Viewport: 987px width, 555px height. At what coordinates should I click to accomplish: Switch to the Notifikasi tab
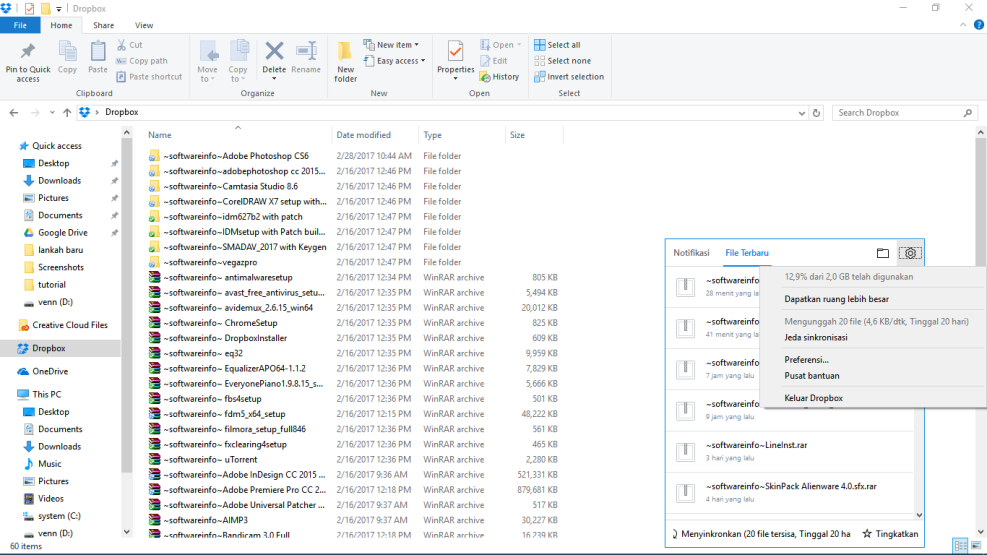click(691, 253)
